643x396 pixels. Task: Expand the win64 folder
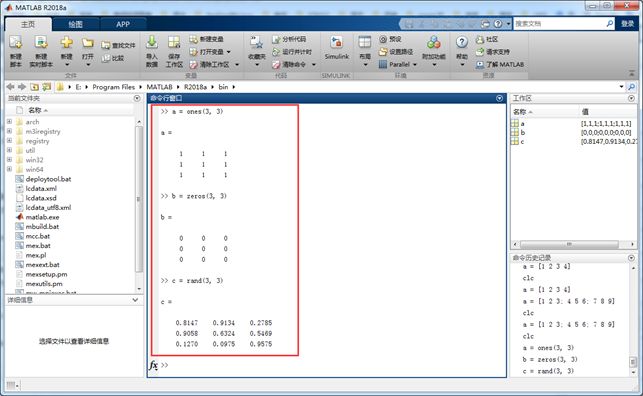pyautogui.click(x=9, y=169)
